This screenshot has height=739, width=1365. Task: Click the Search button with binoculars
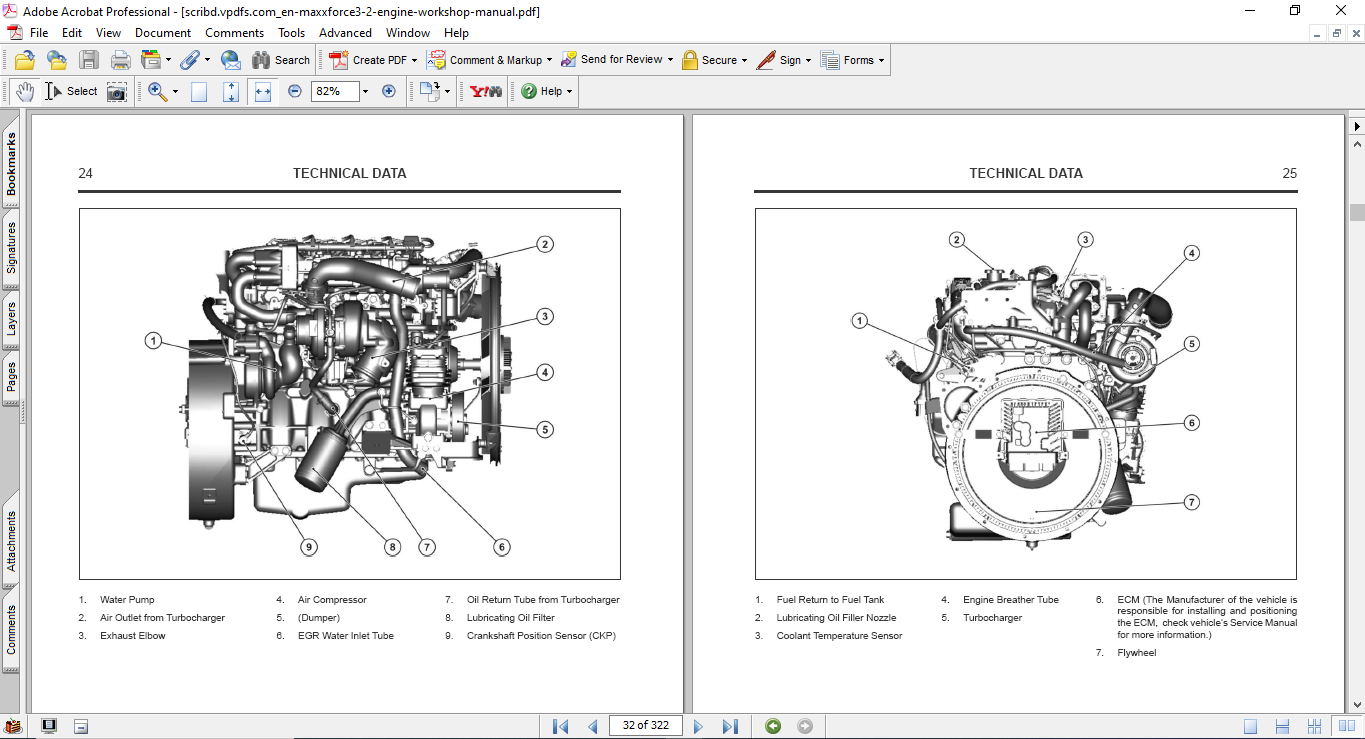click(281, 60)
